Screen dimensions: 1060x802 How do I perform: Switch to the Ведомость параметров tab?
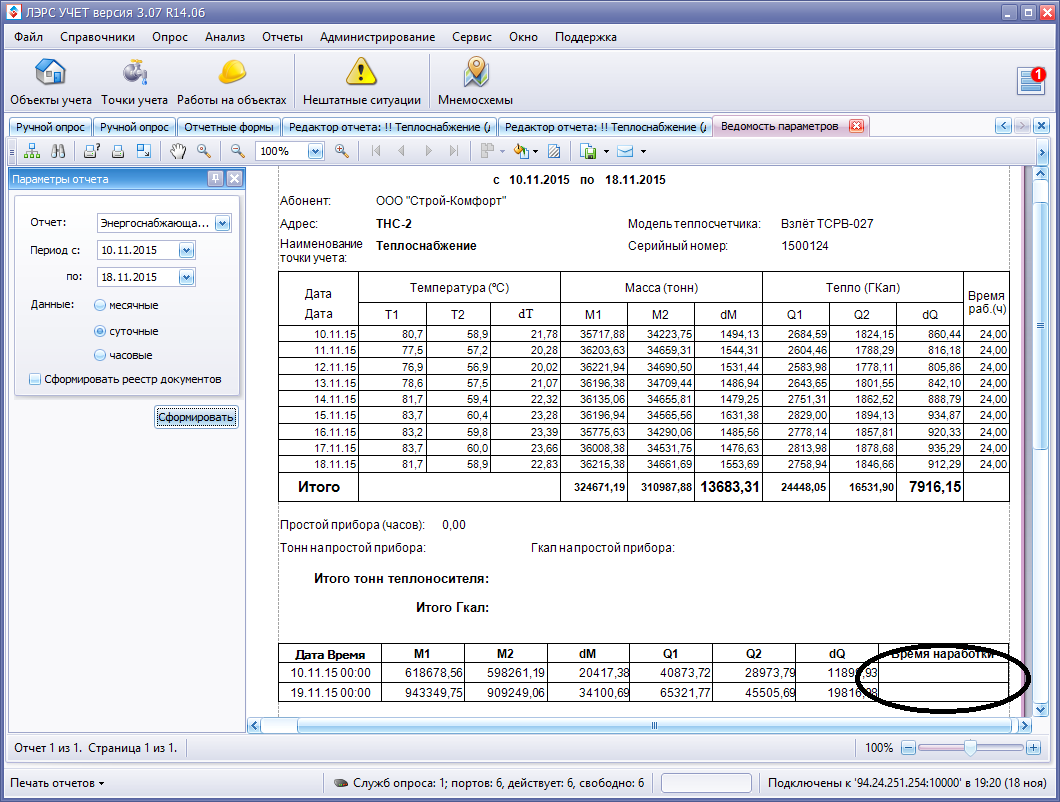coord(779,126)
